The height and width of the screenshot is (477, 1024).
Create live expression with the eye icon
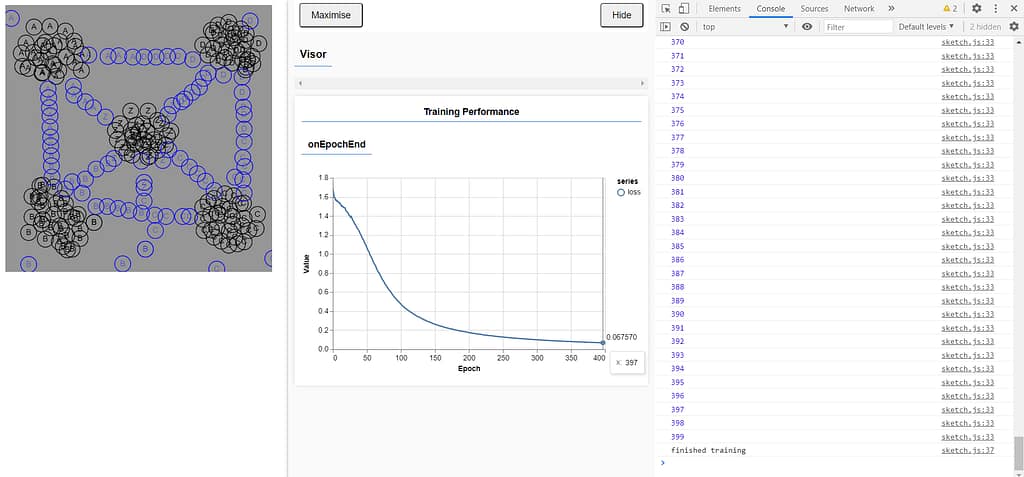pyautogui.click(x=807, y=27)
